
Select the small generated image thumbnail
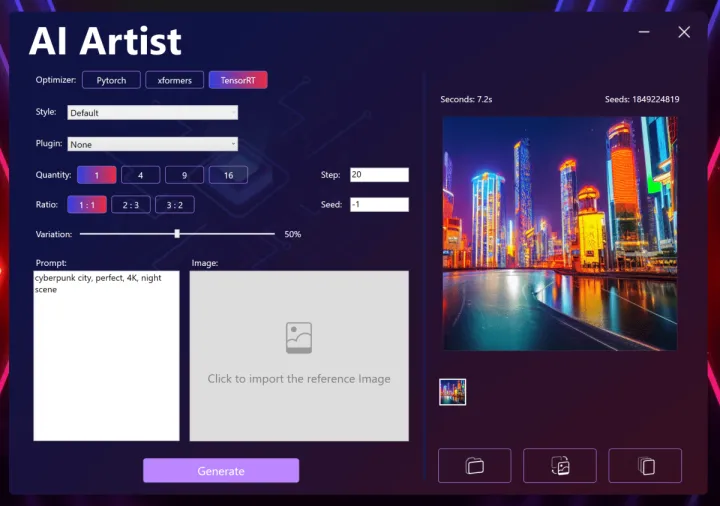tap(453, 392)
